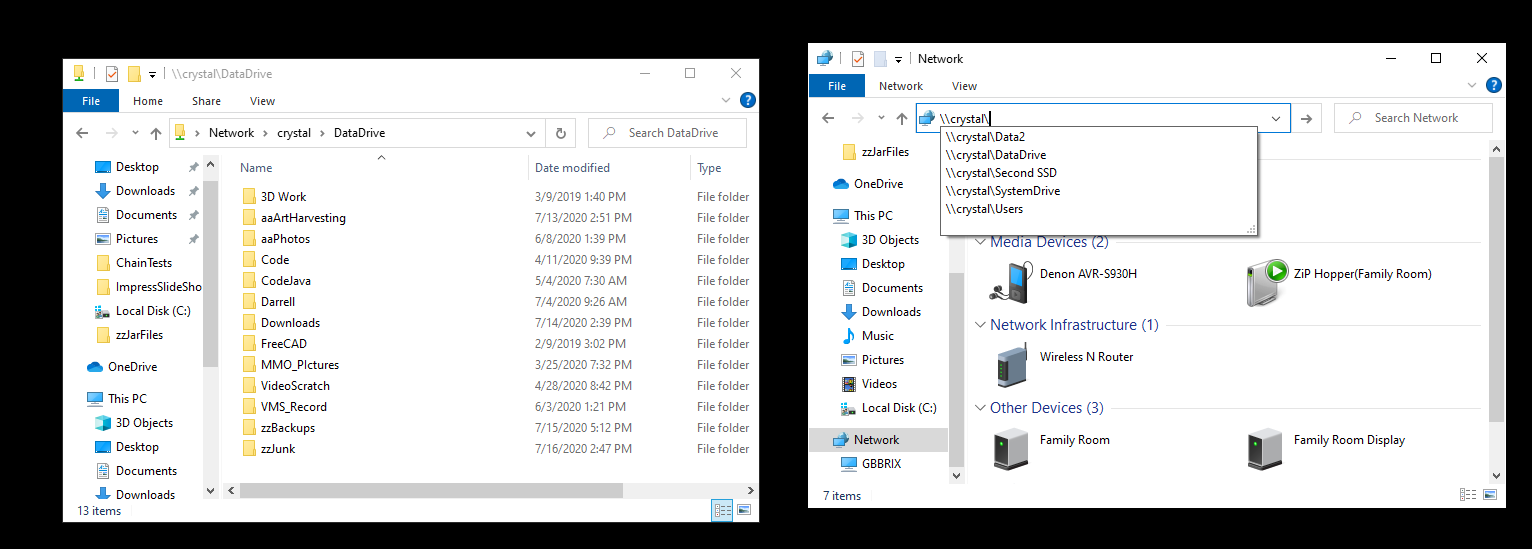1532x549 pixels.
Task: Click the Help question mark in DataDrive window
Action: coord(746,100)
